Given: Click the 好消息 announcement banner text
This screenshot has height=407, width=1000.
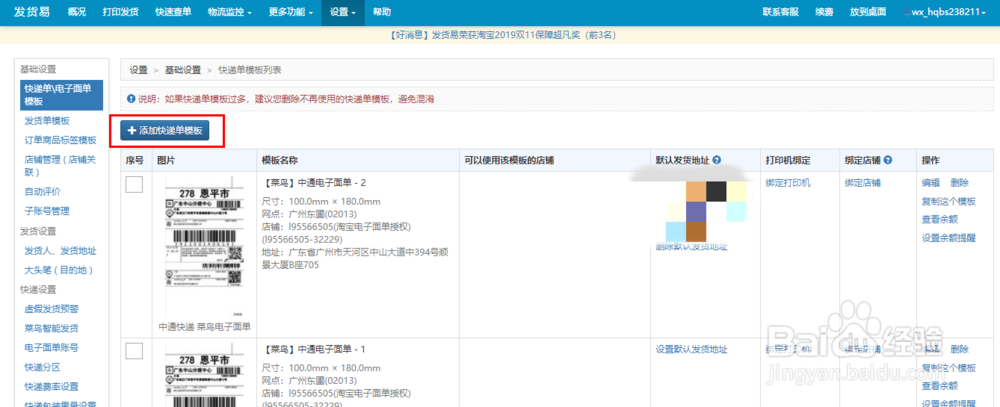Looking at the screenshot, I should click(502, 35).
